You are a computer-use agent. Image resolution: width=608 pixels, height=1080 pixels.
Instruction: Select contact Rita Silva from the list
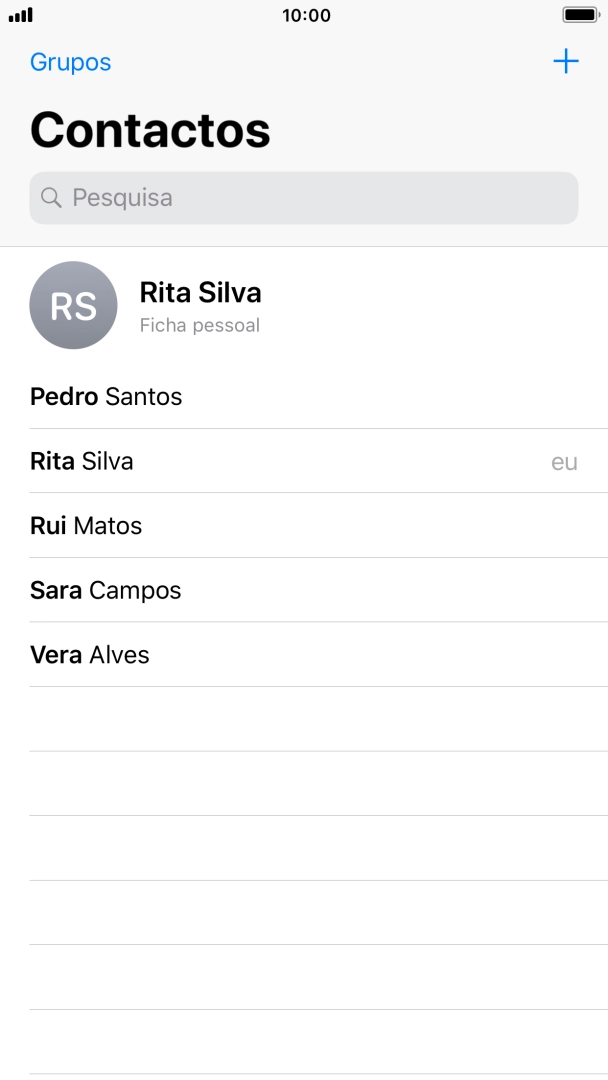coord(81,461)
